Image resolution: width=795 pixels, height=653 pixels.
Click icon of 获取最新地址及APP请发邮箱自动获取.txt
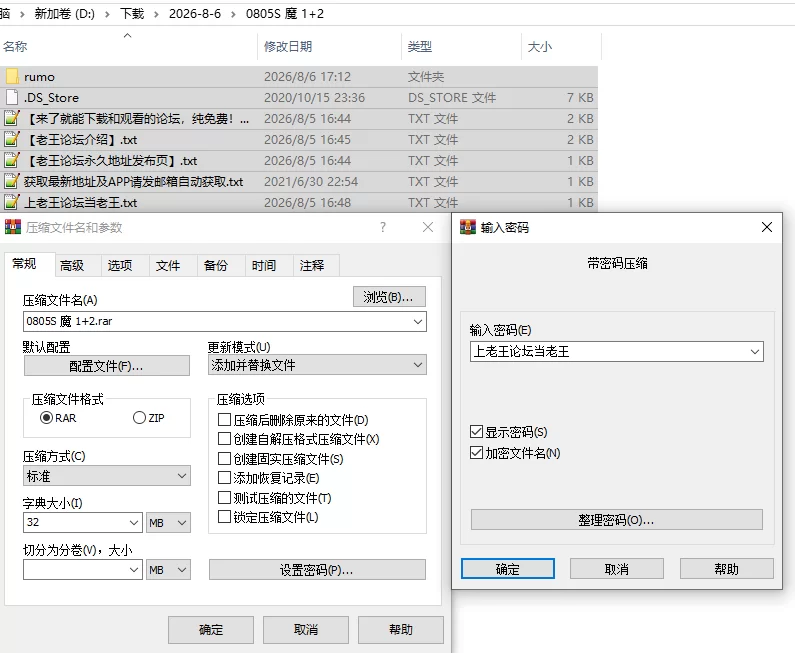pos(12,182)
